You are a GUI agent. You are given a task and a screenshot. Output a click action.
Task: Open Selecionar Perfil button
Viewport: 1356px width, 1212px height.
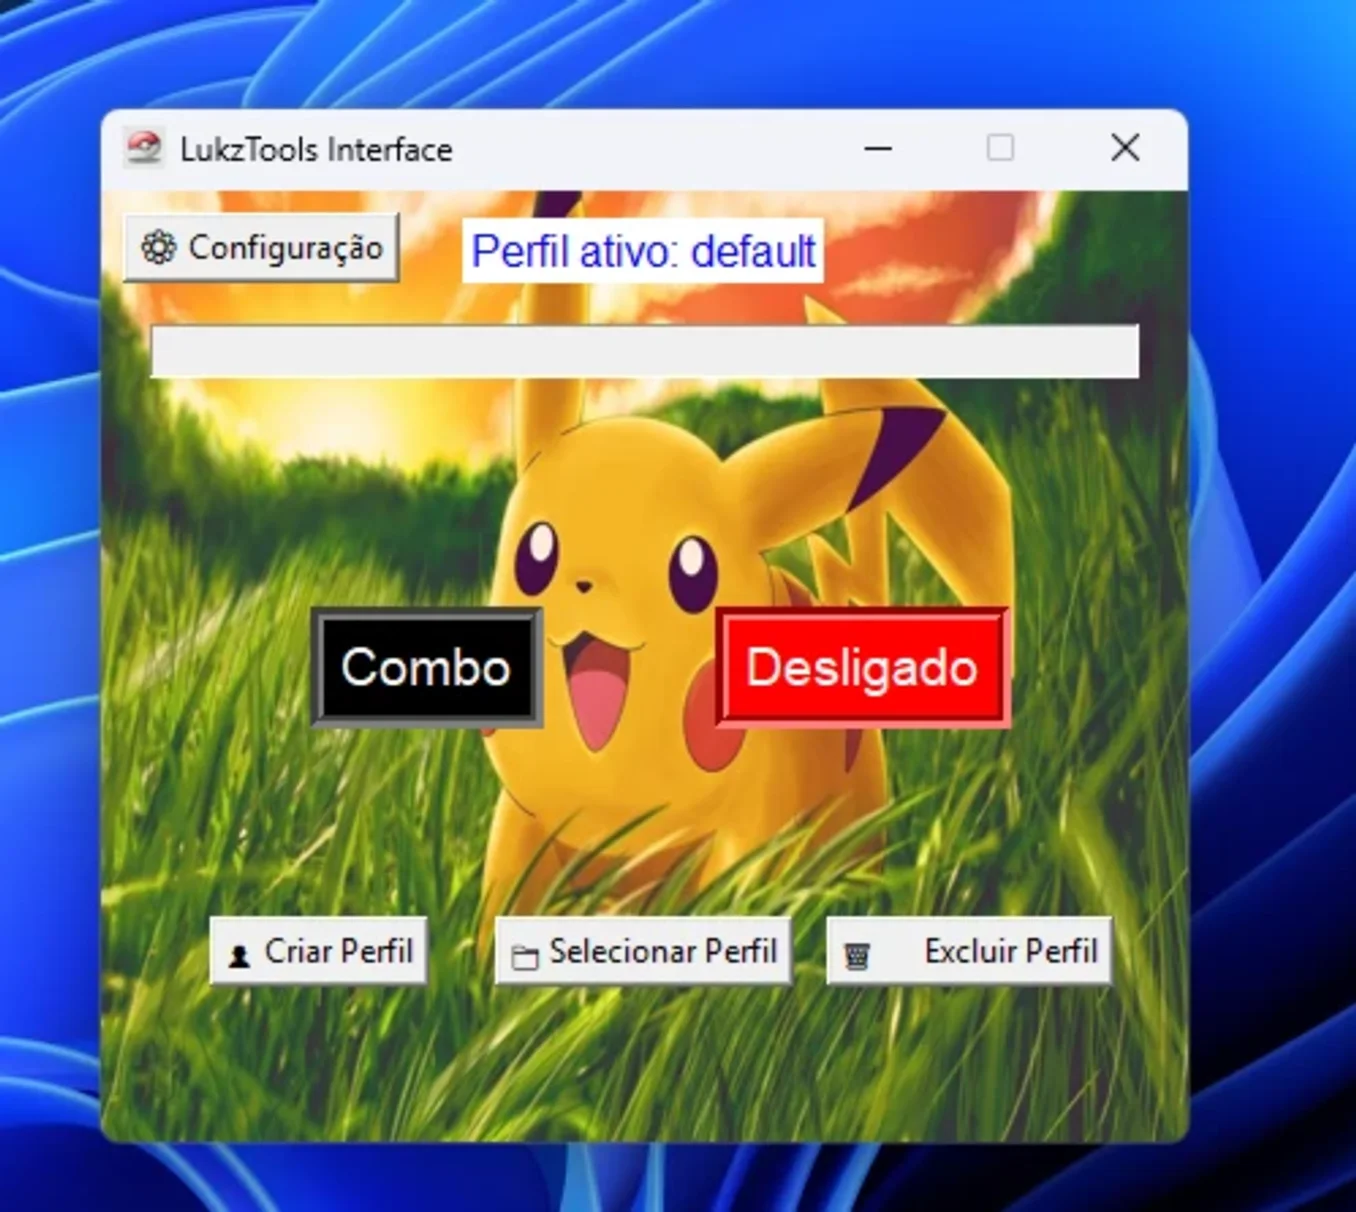643,951
